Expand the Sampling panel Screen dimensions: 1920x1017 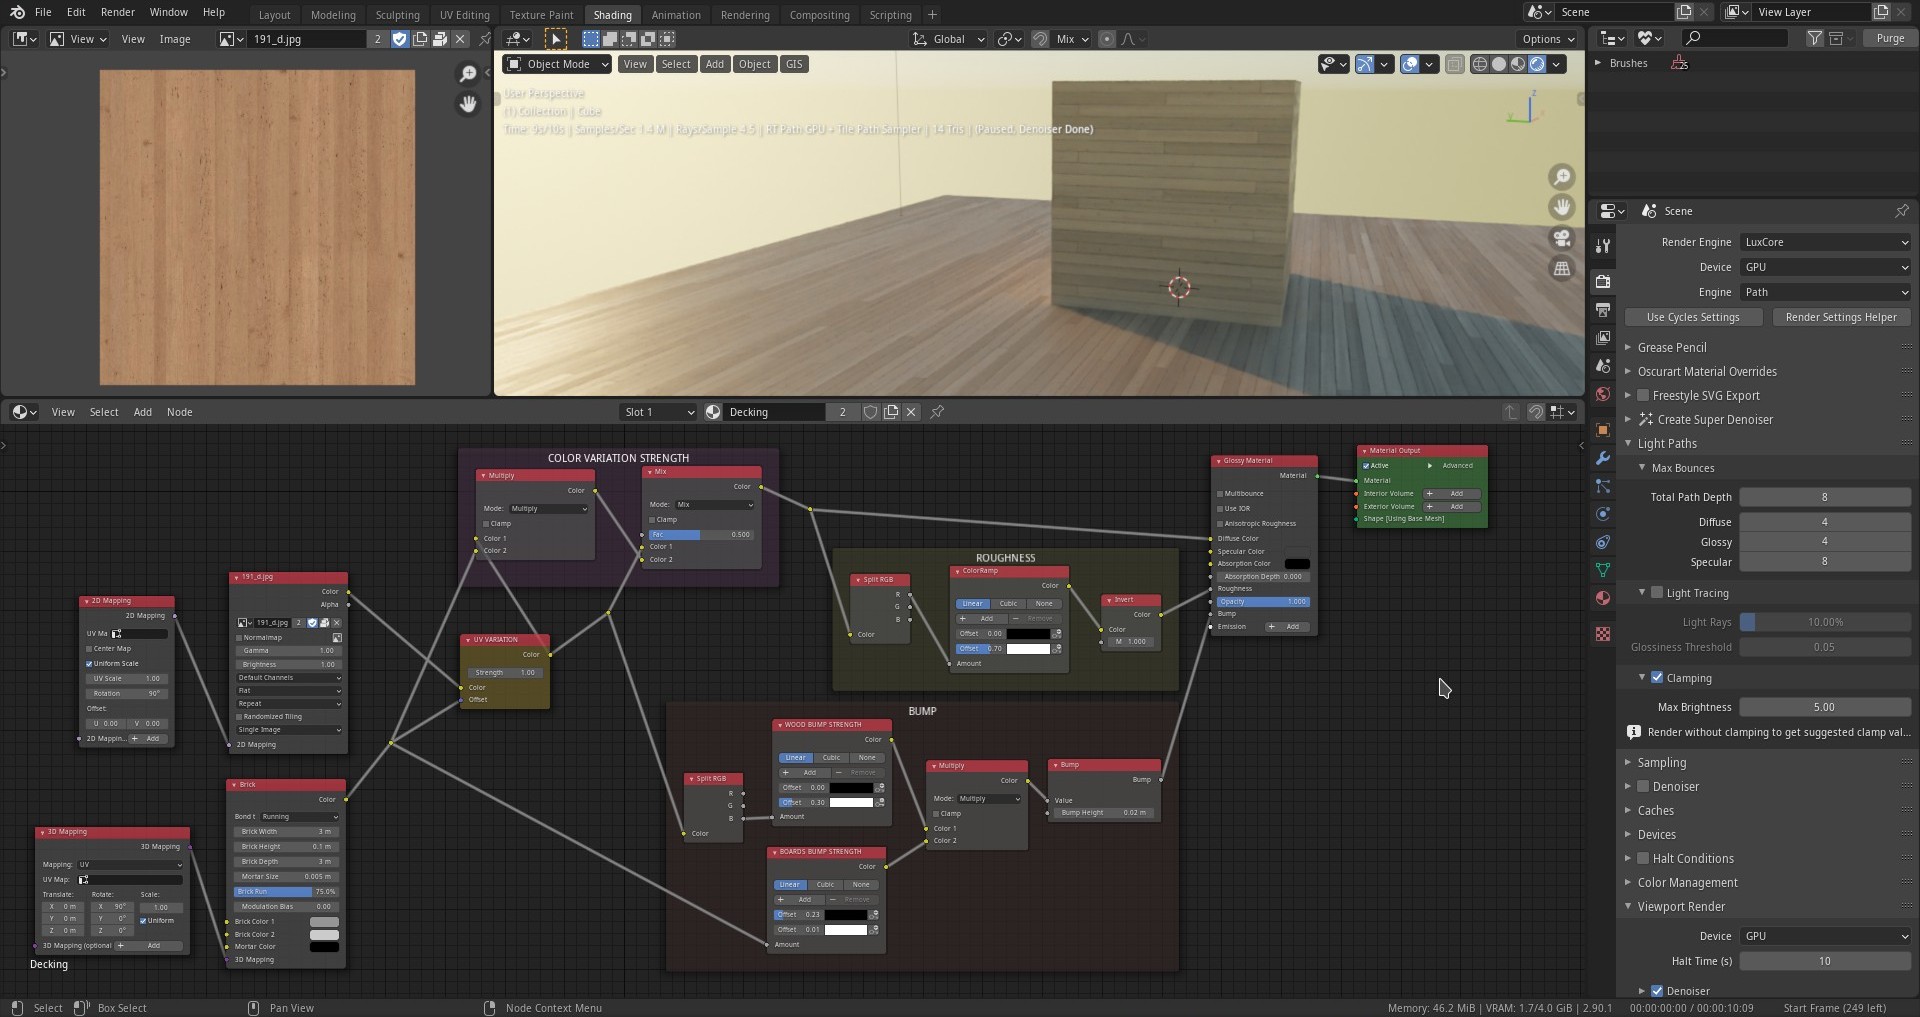(x=1662, y=763)
